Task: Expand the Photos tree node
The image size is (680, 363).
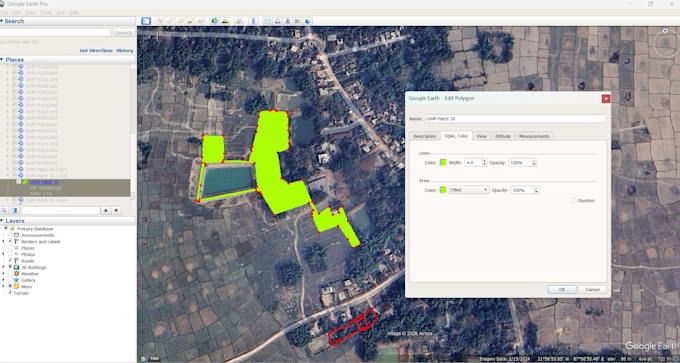Action: [3, 254]
